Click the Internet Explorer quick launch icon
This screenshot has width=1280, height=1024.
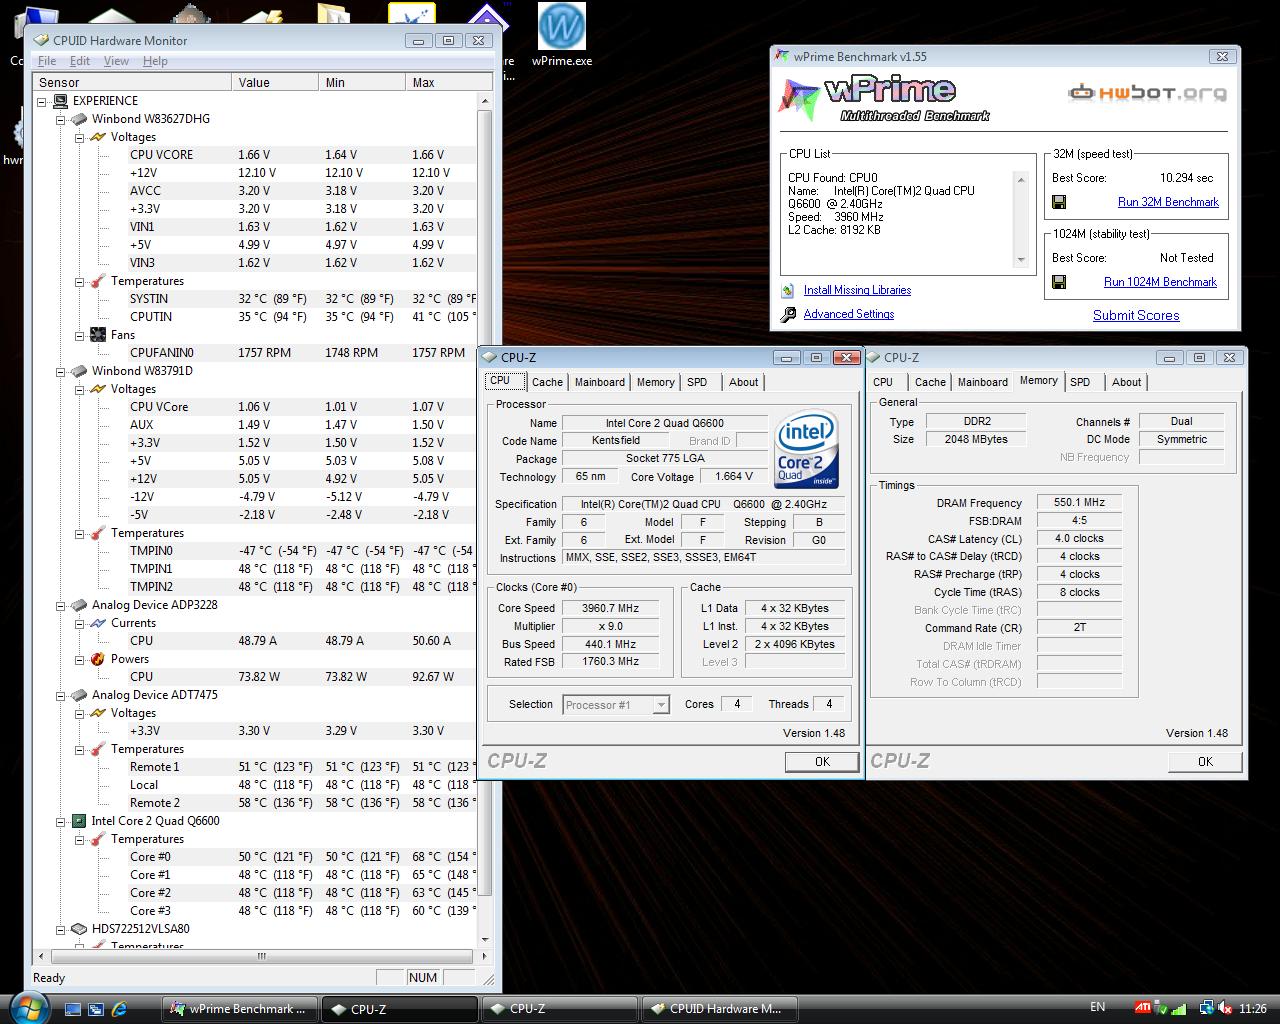point(119,1009)
